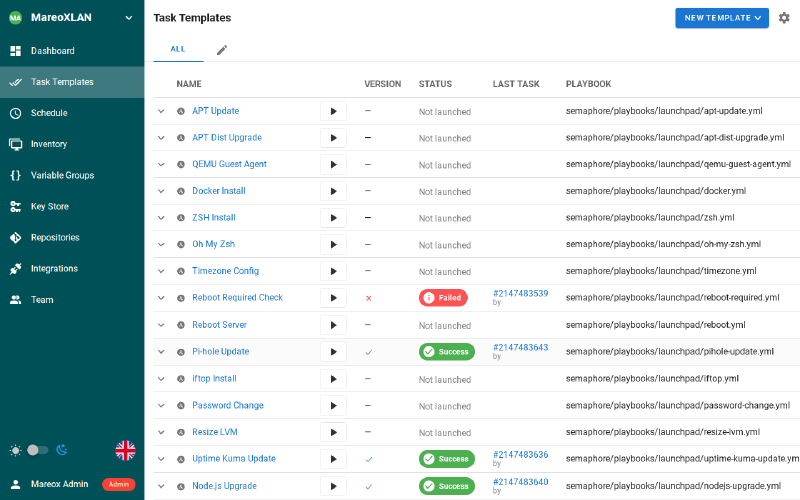Expand the QEMU Guest Agent row
Viewport: 800px width, 500px height.
pos(161,164)
